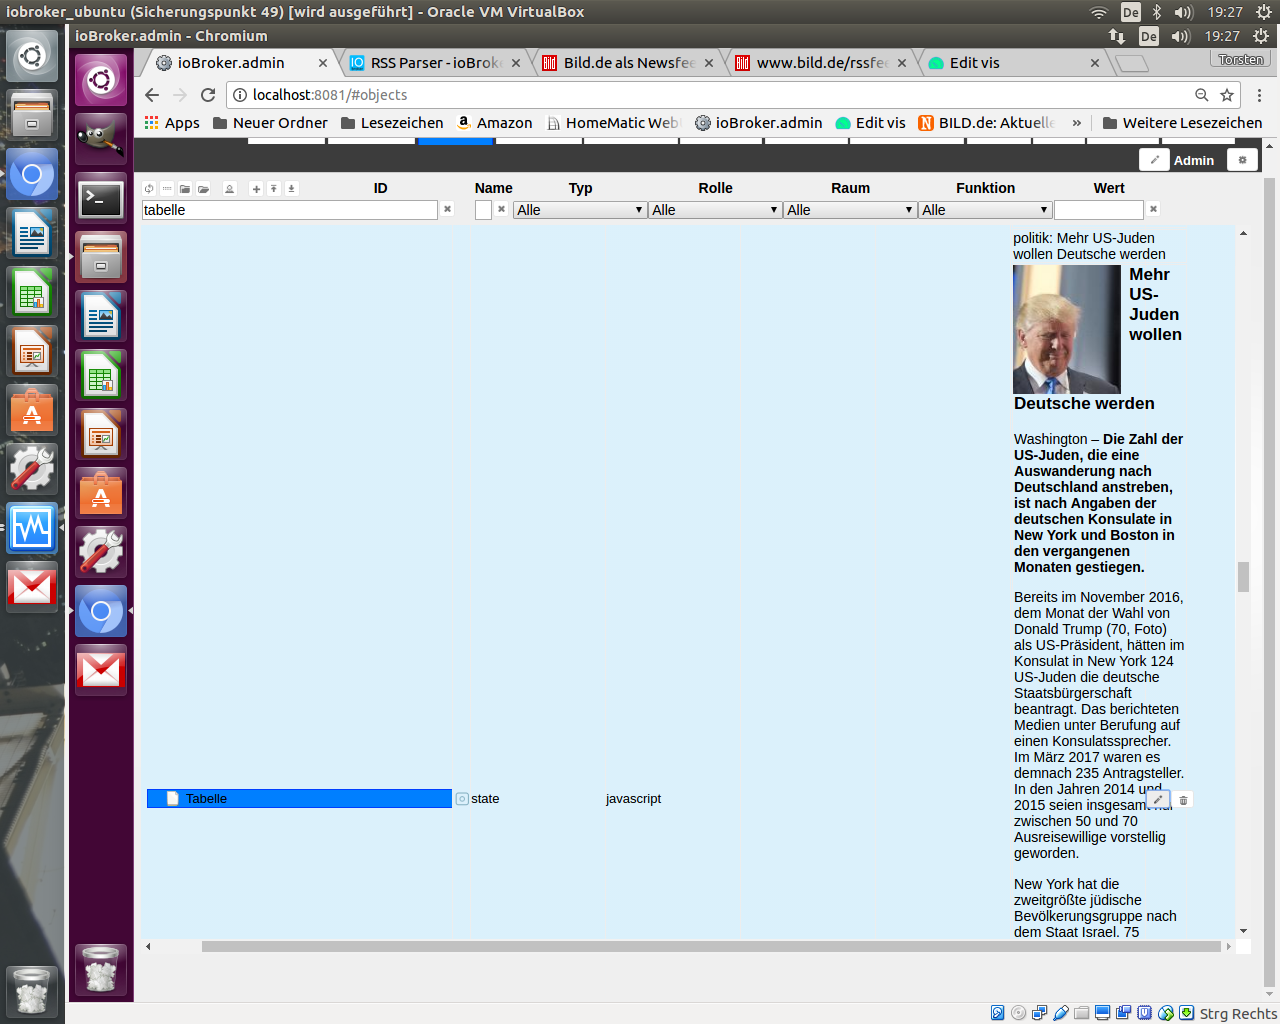Open the Raum filter dropdown
Image resolution: width=1280 pixels, height=1024 pixels.
click(850, 210)
